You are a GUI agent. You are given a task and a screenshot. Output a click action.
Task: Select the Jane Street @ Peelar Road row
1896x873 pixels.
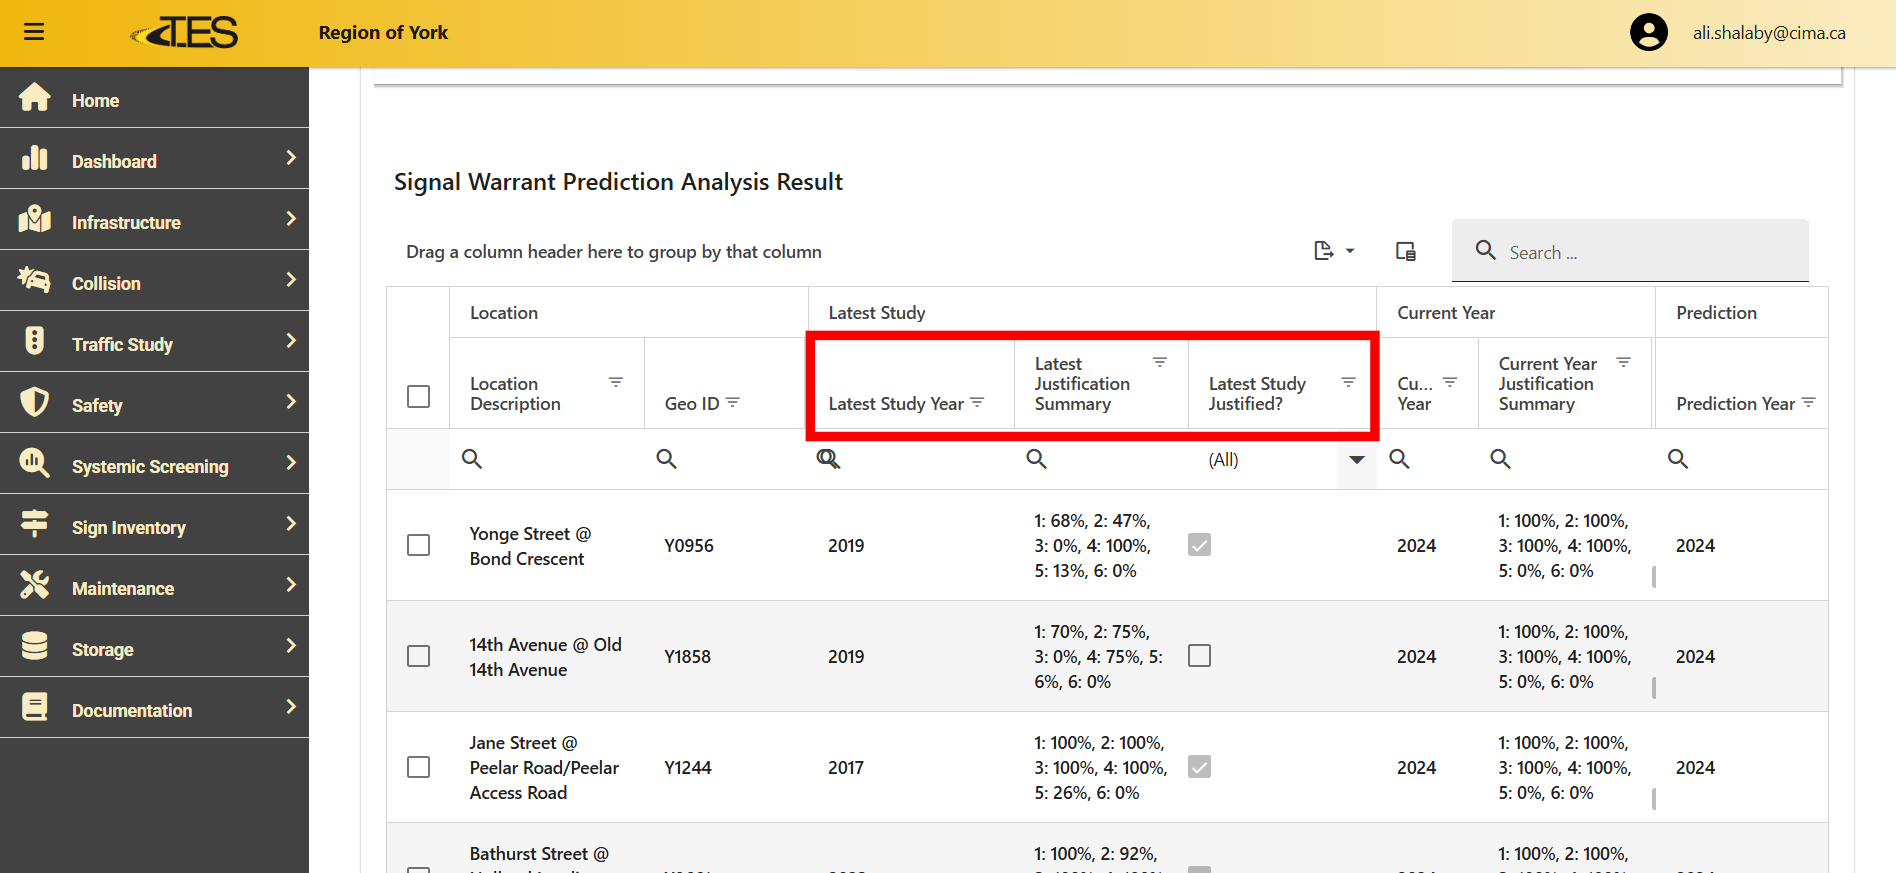pyautogui.click(x=419, y=767)
